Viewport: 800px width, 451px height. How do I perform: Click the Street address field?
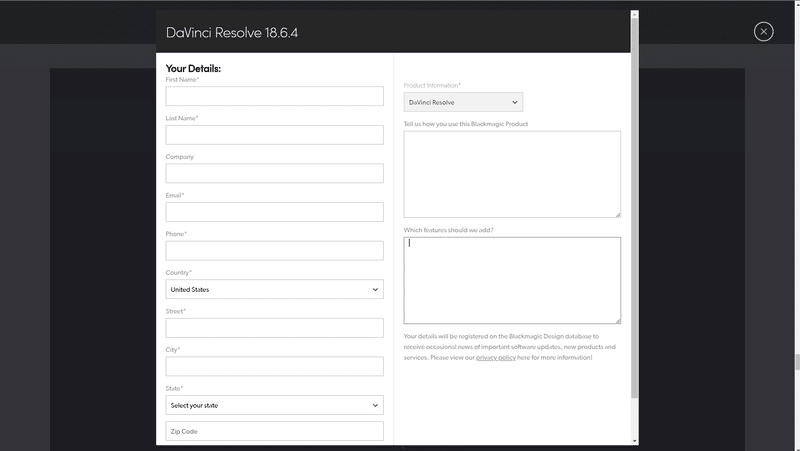(x=274, y=328)
